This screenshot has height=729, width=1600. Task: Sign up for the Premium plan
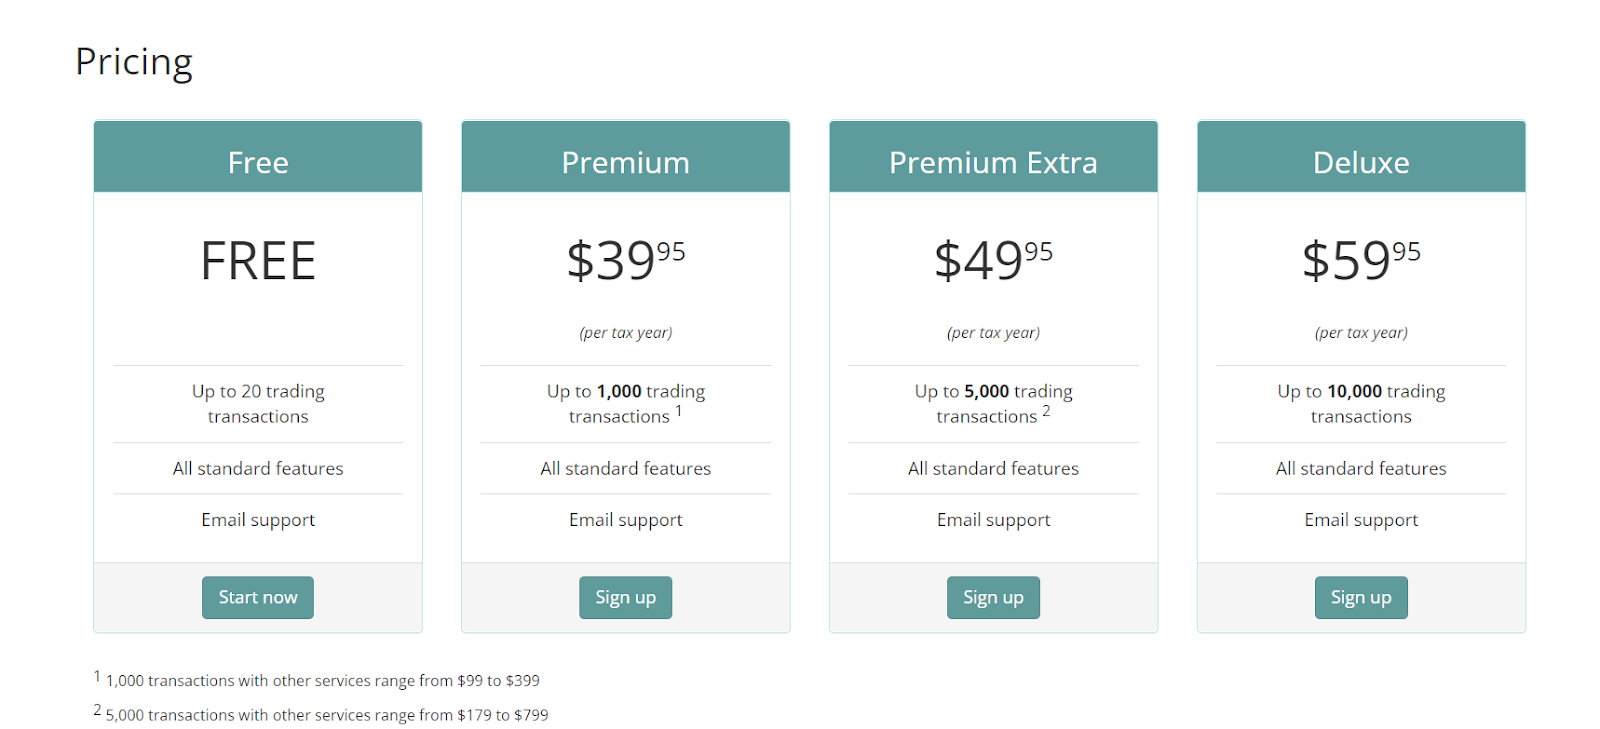(x=625, y=597)
